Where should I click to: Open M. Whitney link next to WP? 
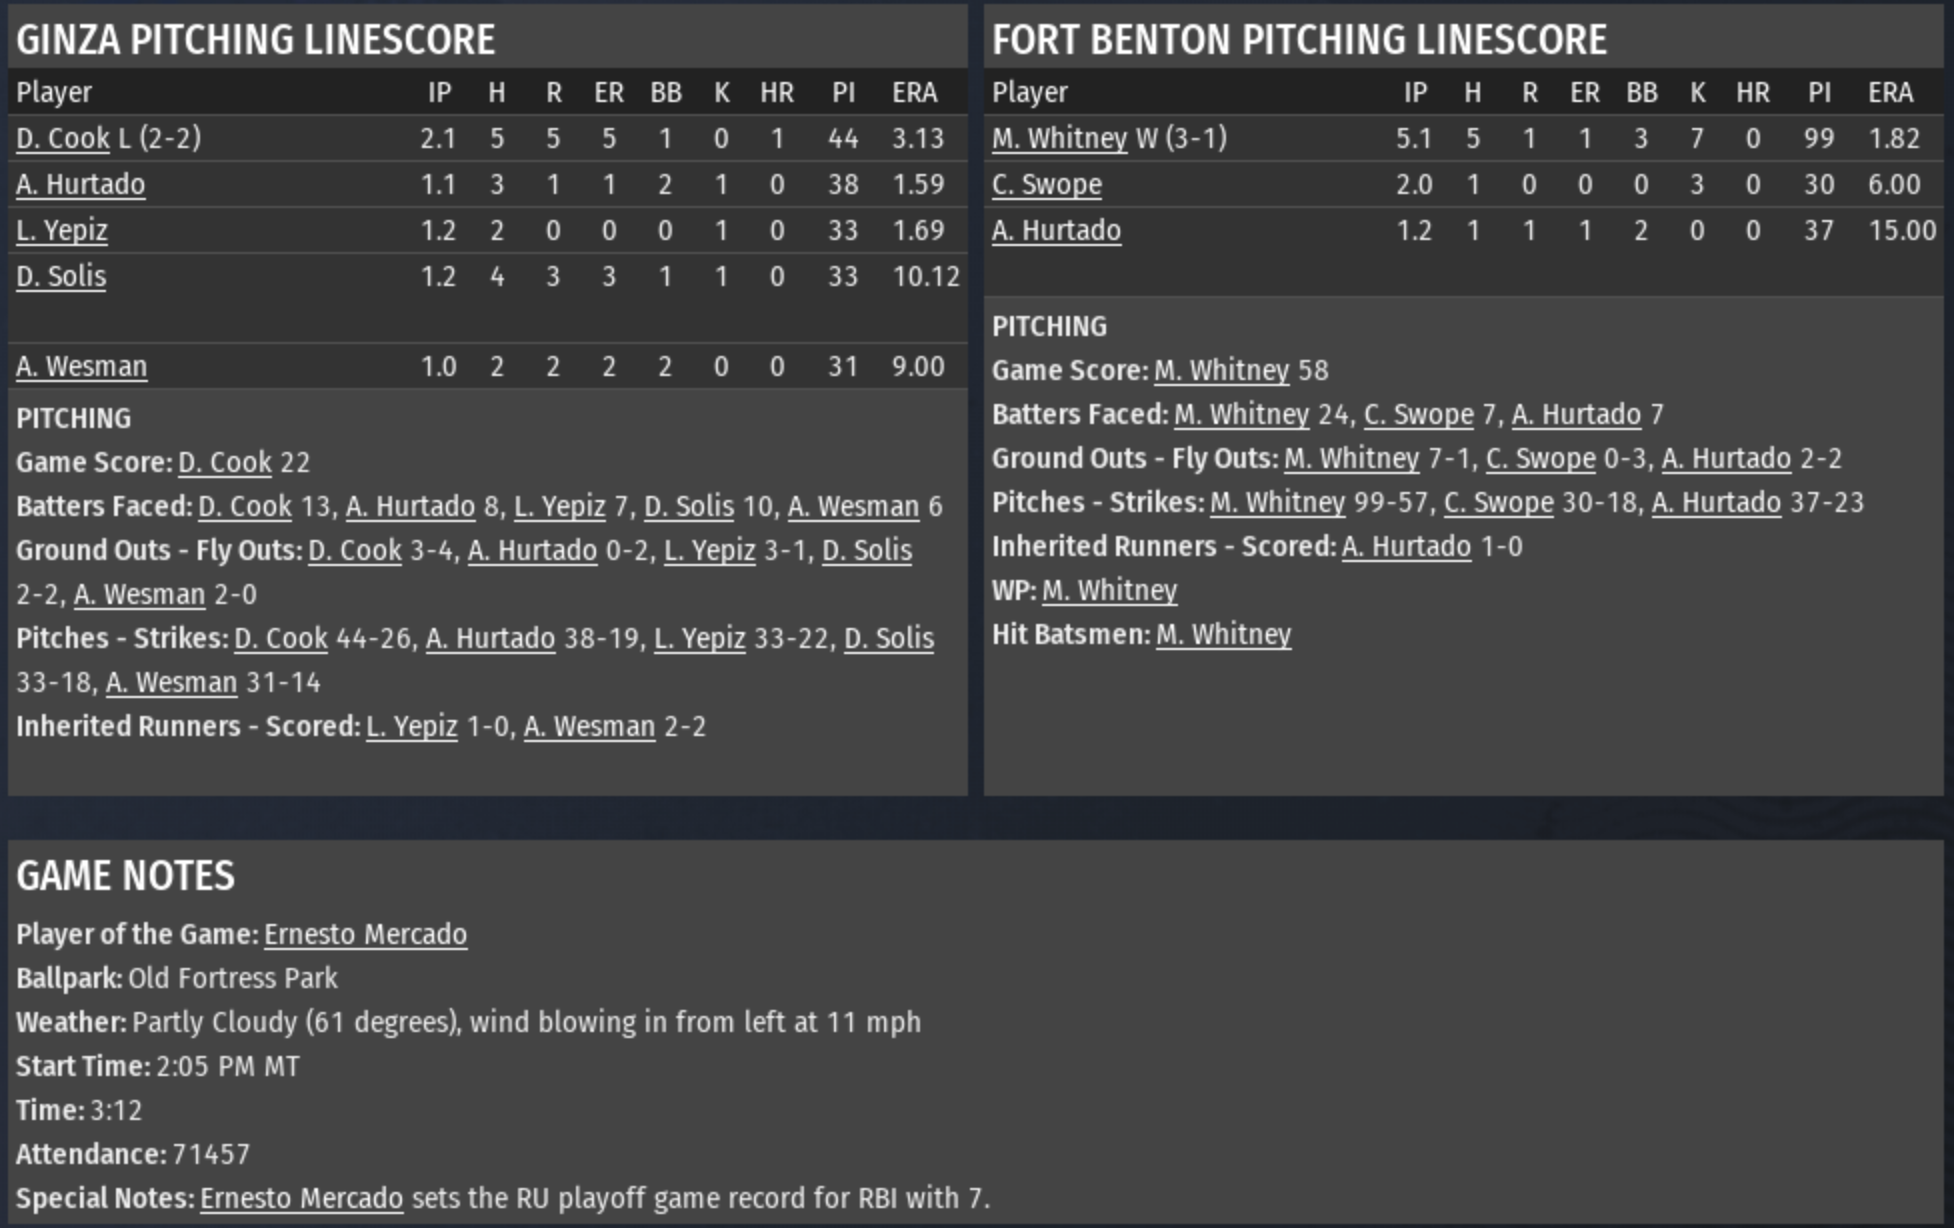(x=1109, y=590)
